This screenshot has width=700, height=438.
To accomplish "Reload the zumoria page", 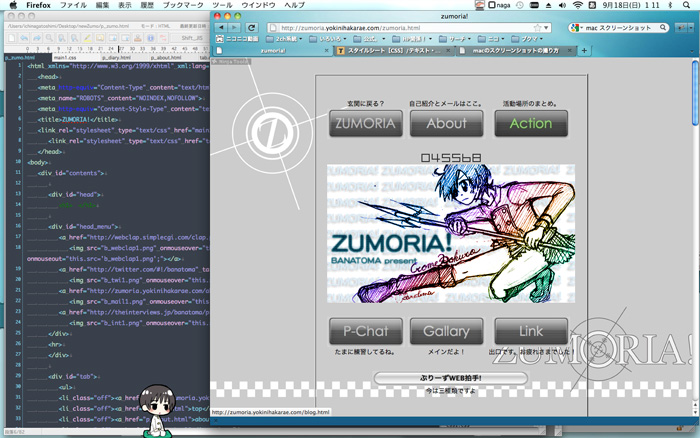I will coord(251,28).
